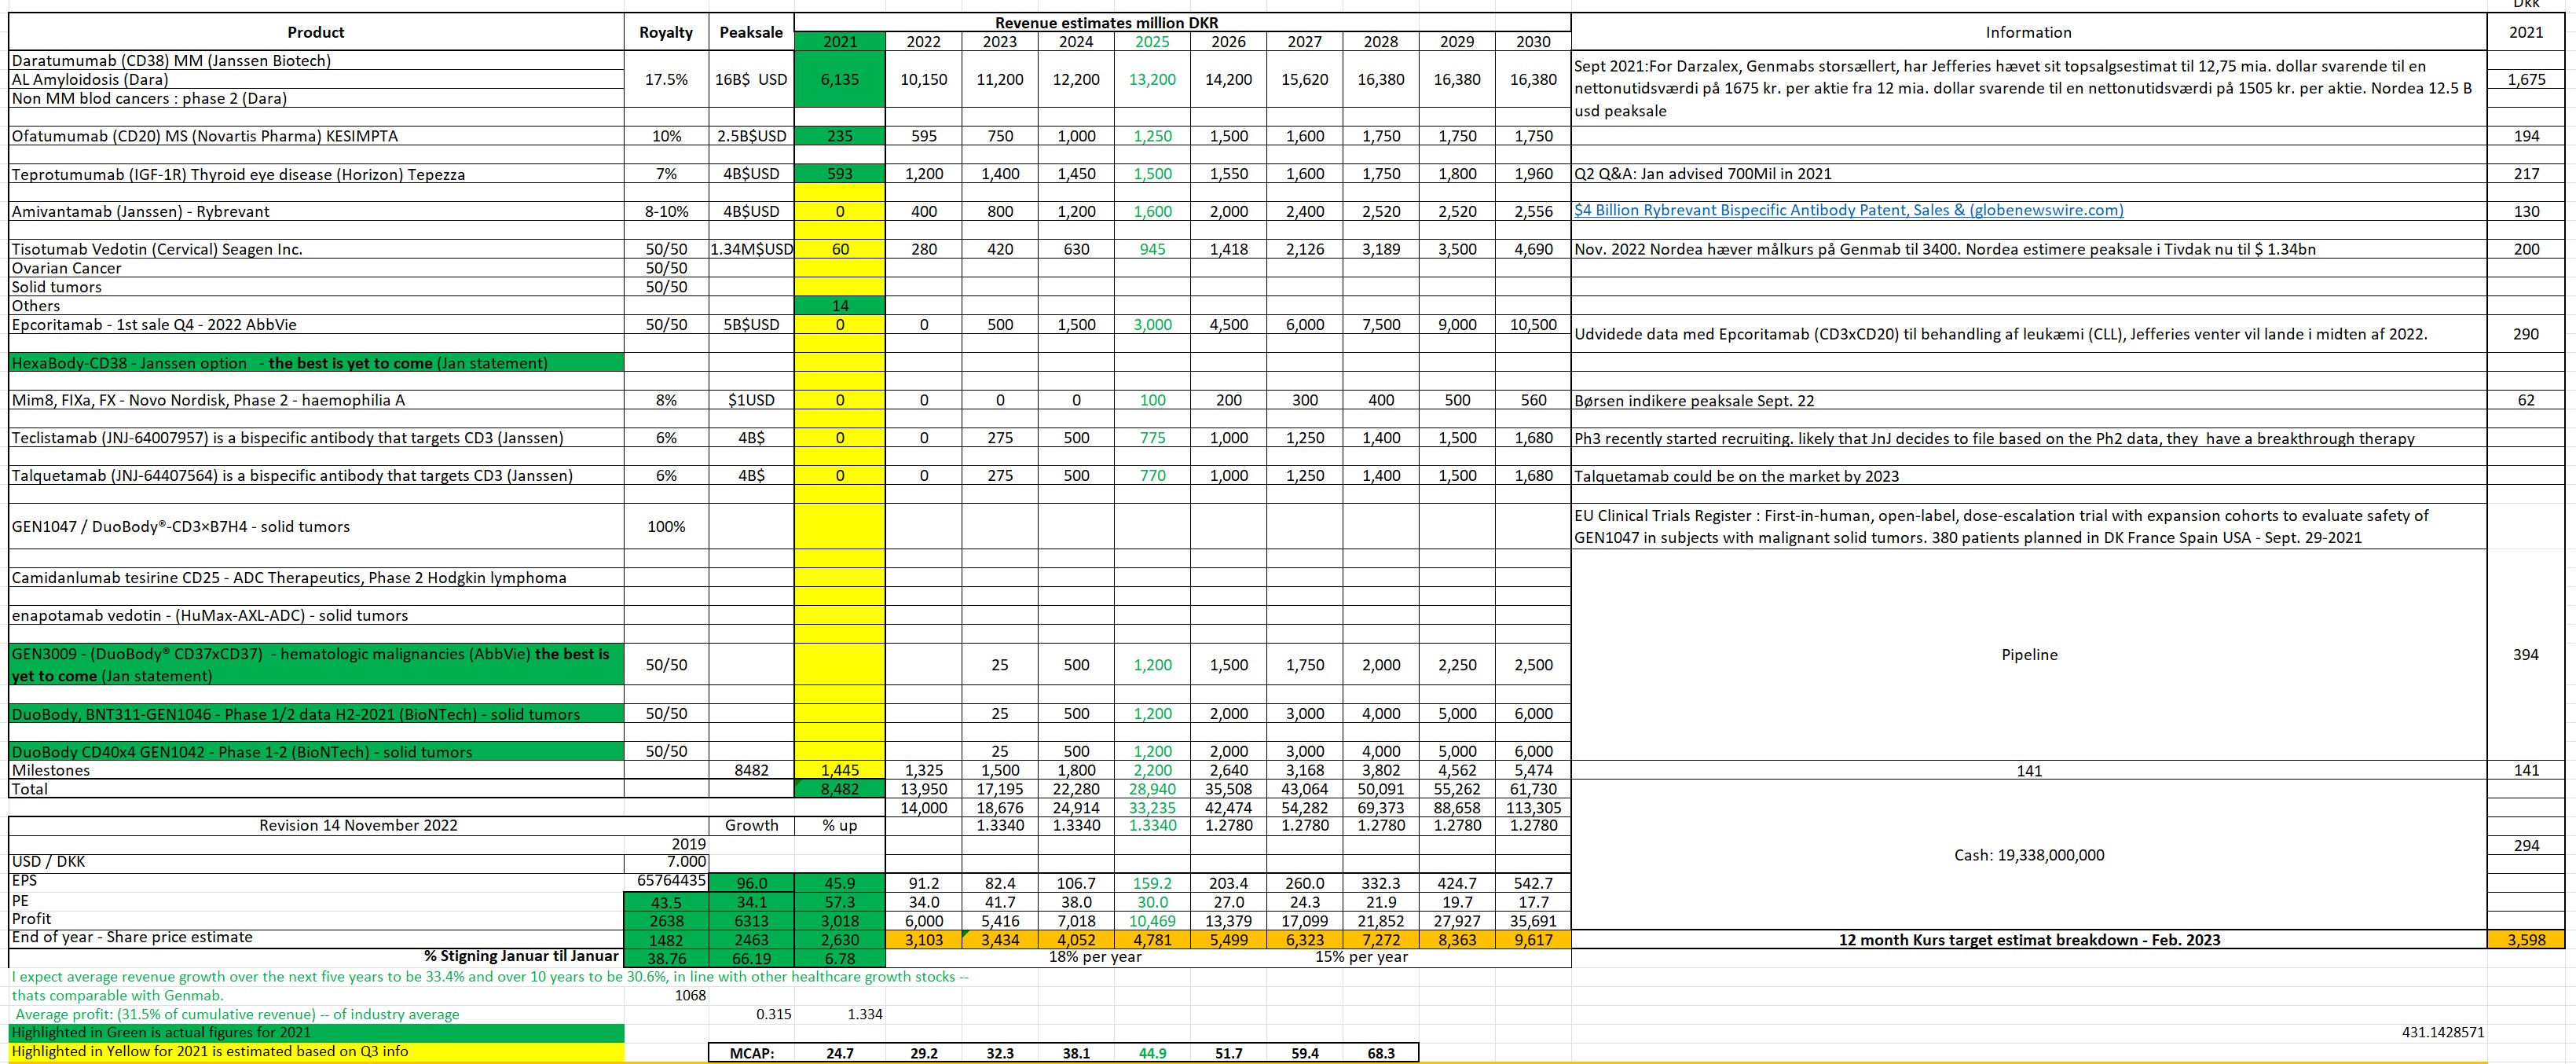Select the '15% per year' cell
Screen dimensions: 2576x1064
coord(1361,957)
